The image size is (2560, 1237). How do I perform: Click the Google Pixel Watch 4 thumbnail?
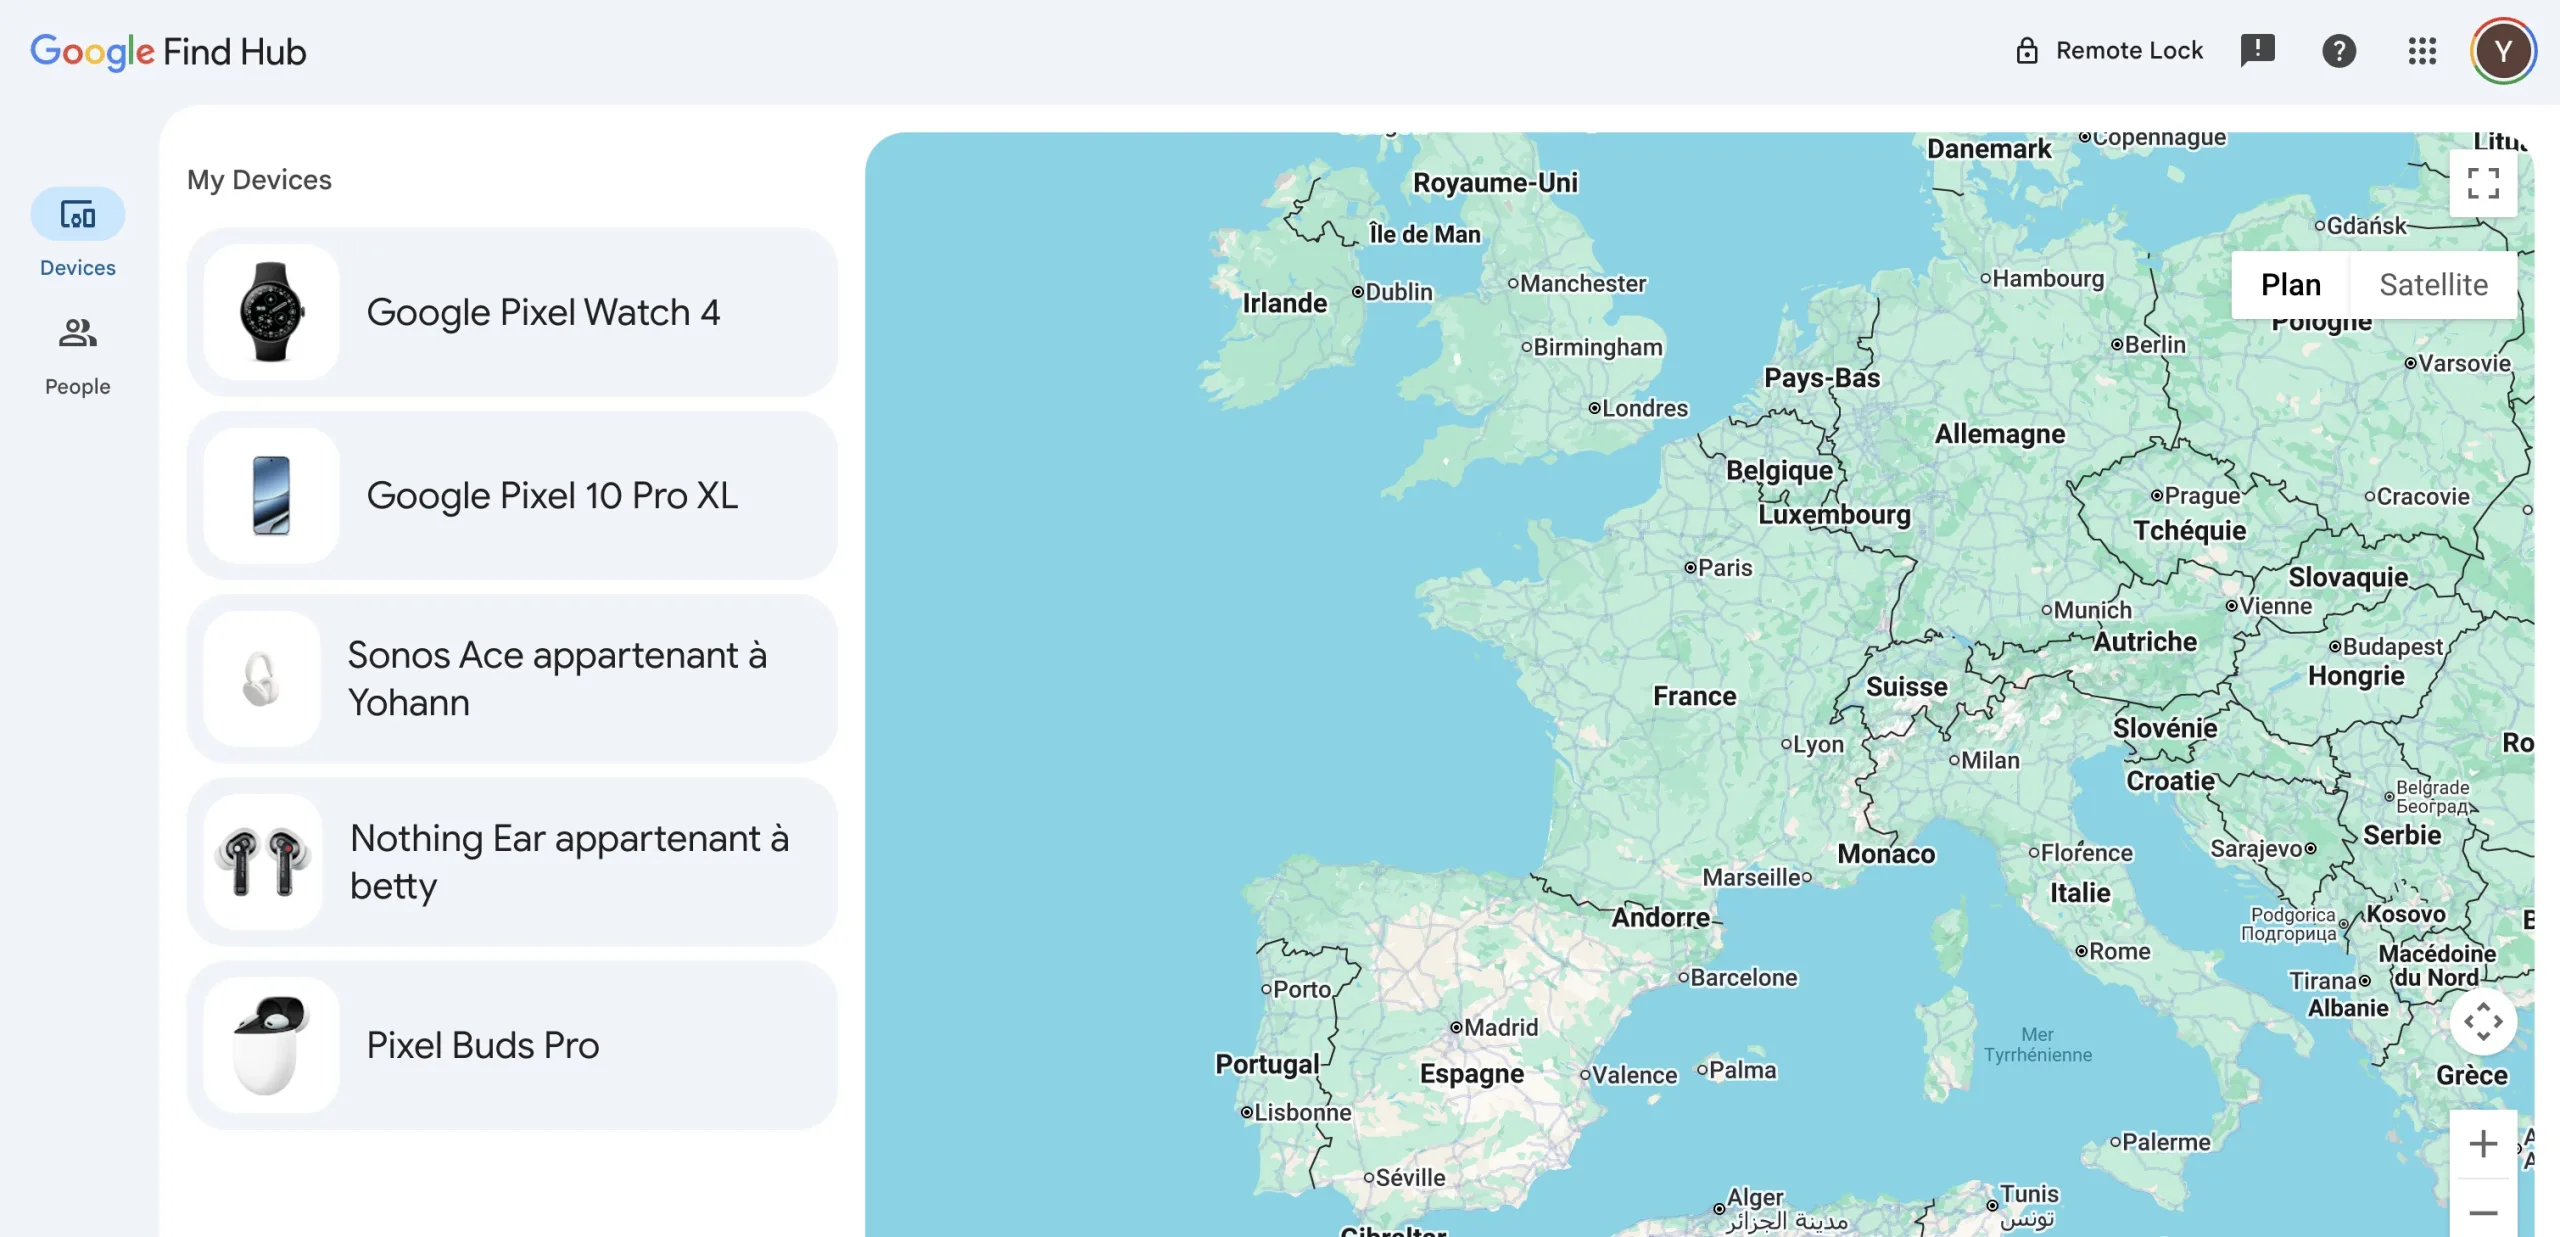pyautogui.click(x=270, y=311)
